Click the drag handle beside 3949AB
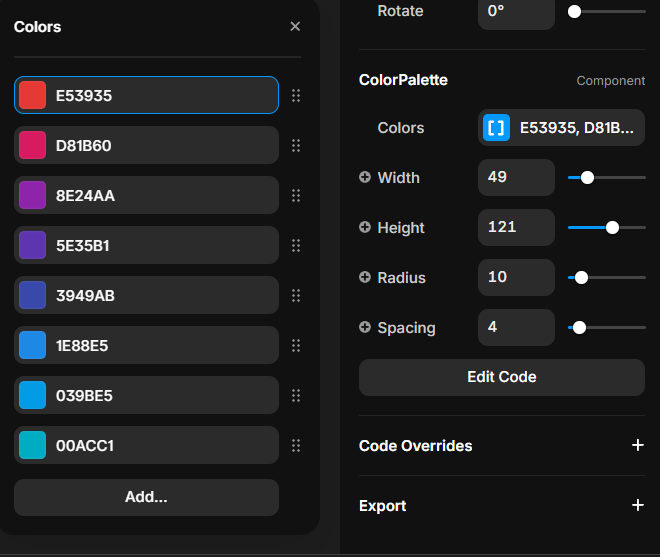This screenshot has width=660, height=557. pos(295,296)
